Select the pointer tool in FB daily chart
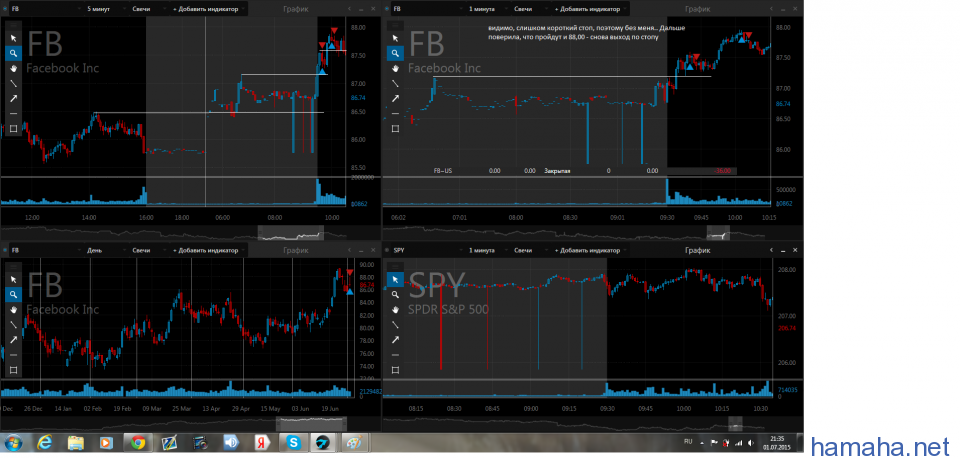The height and width of the screenshot is (458, 960). 13,279
